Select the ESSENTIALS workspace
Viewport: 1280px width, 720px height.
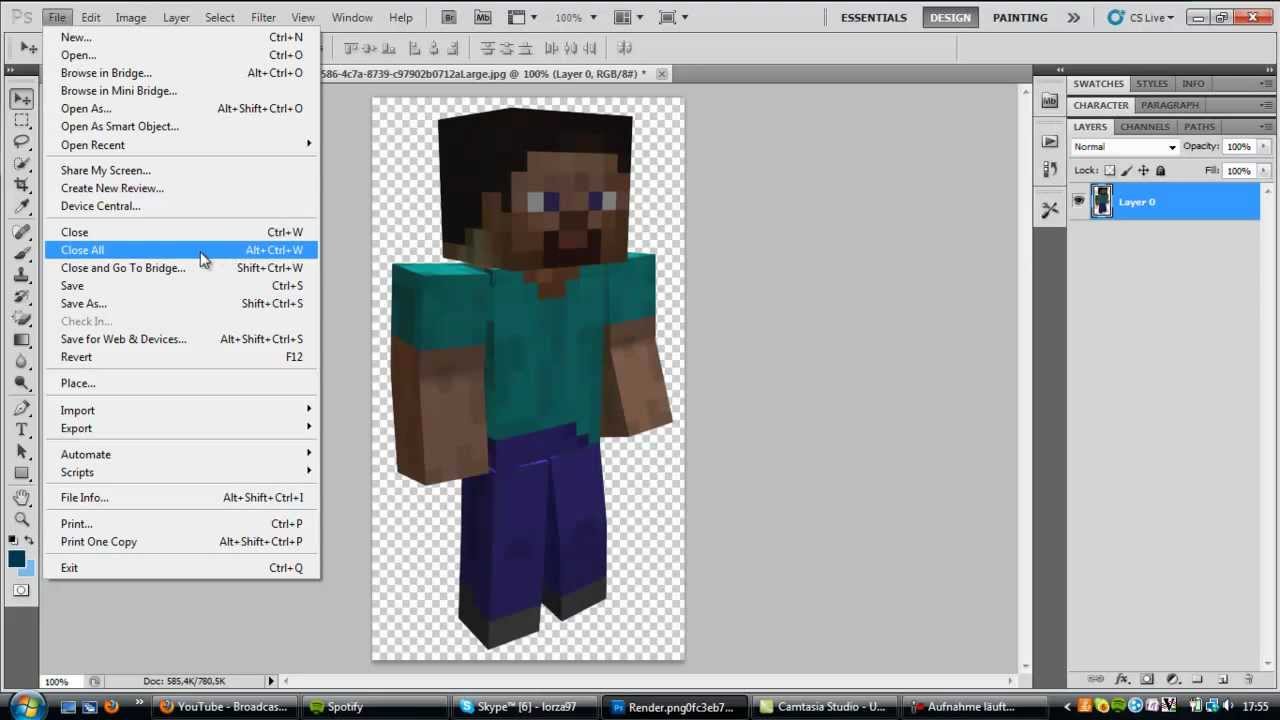[874, 17]
